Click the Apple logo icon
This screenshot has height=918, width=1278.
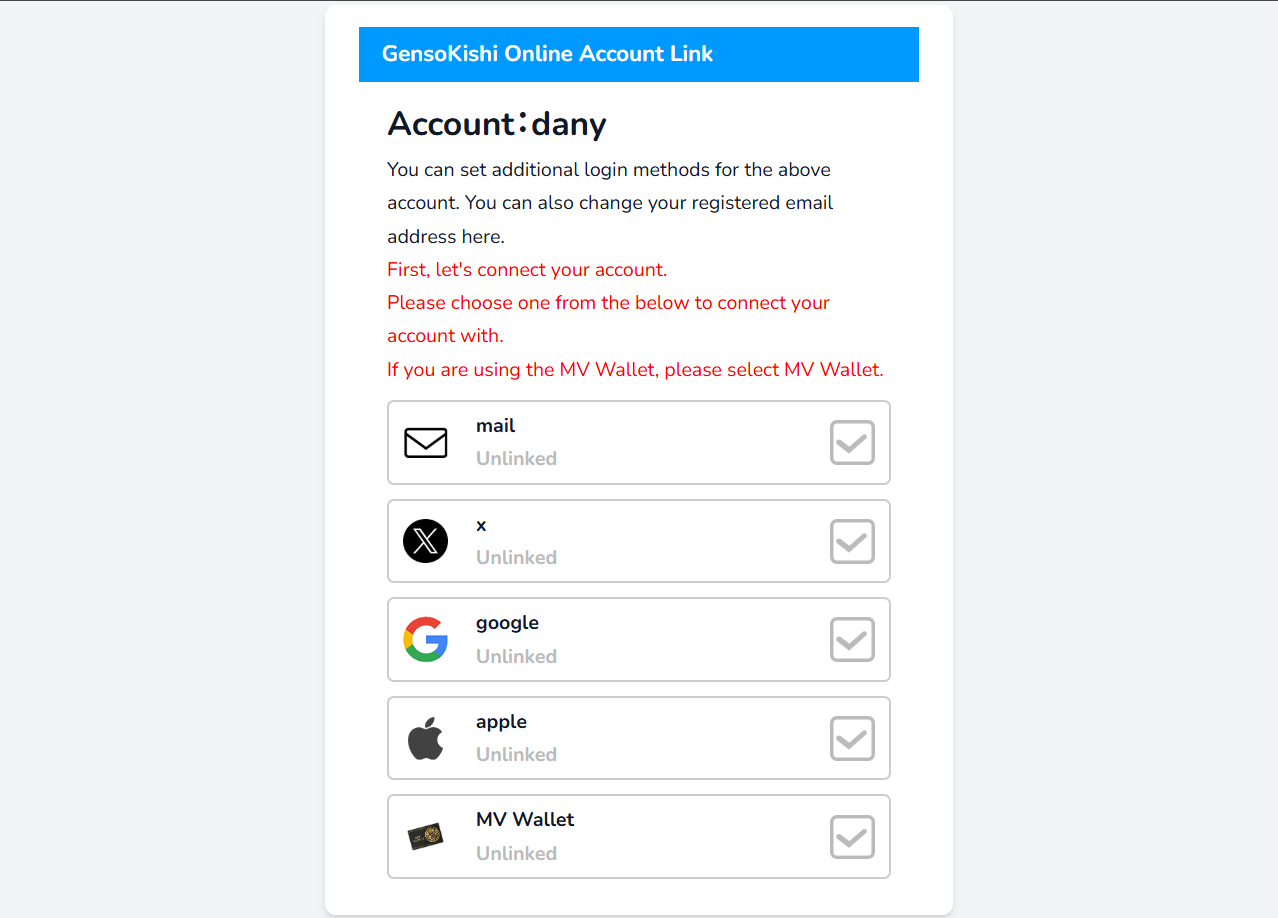pos(426,739)
